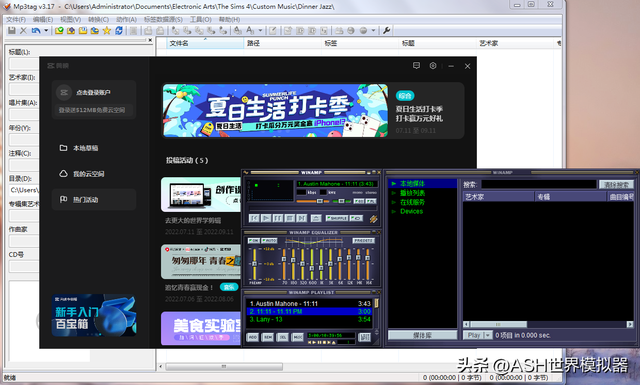640x385 pixels.
Task: Click Winamp previous track button
Action: 254,218
